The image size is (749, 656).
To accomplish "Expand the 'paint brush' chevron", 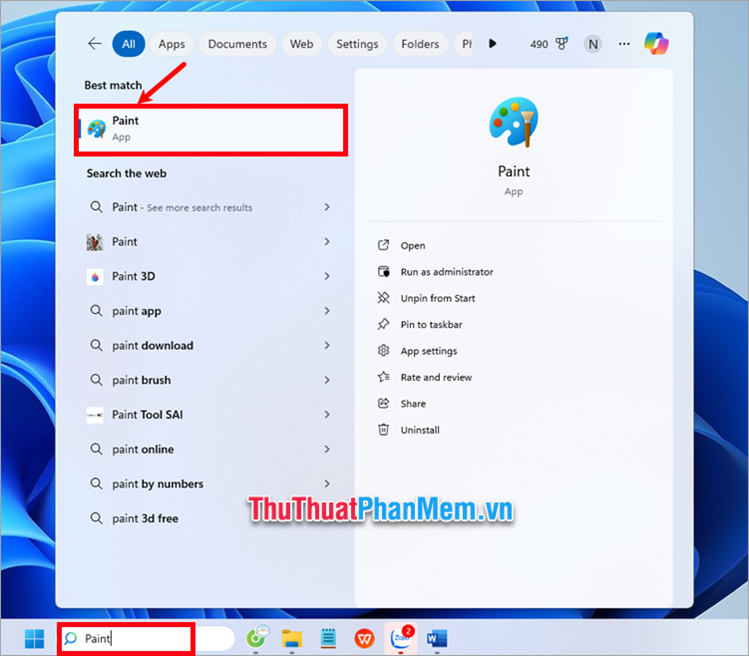I will coord(327,380).
